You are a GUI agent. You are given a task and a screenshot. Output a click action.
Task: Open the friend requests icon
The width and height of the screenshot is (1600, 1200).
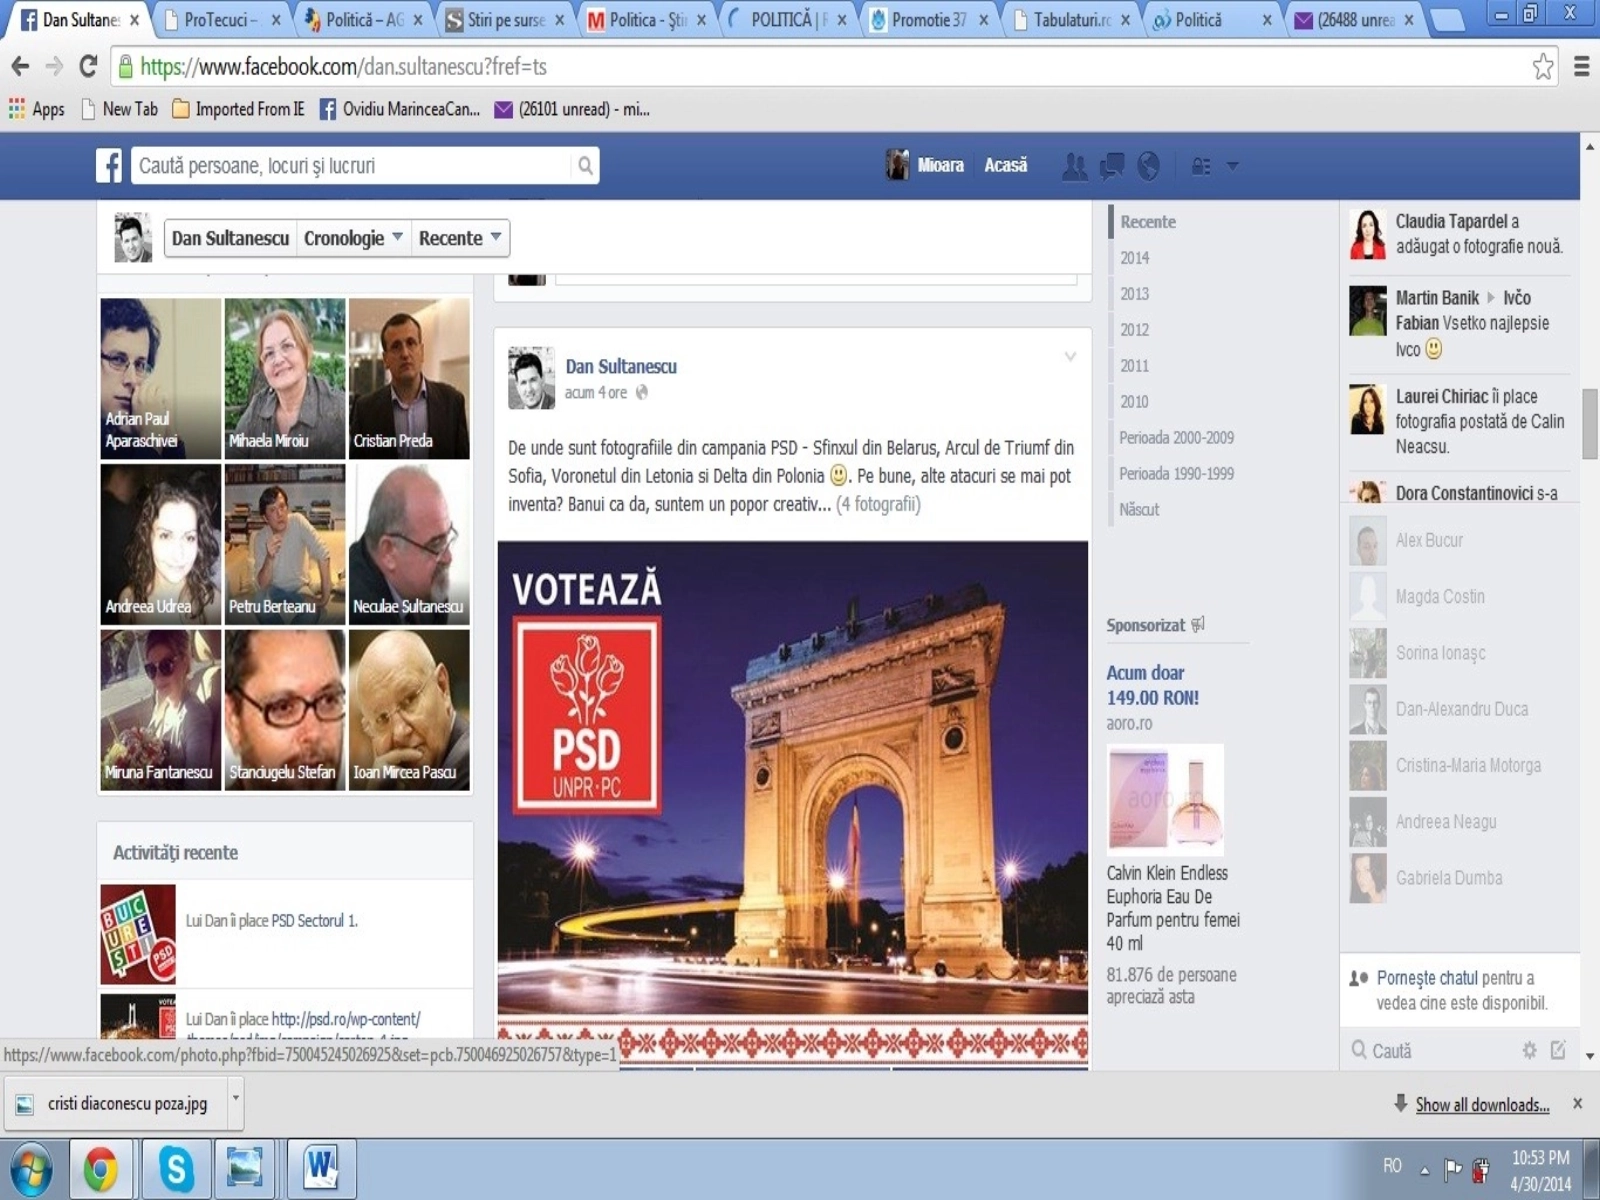pyautogui.click(x=1074, y=166)
